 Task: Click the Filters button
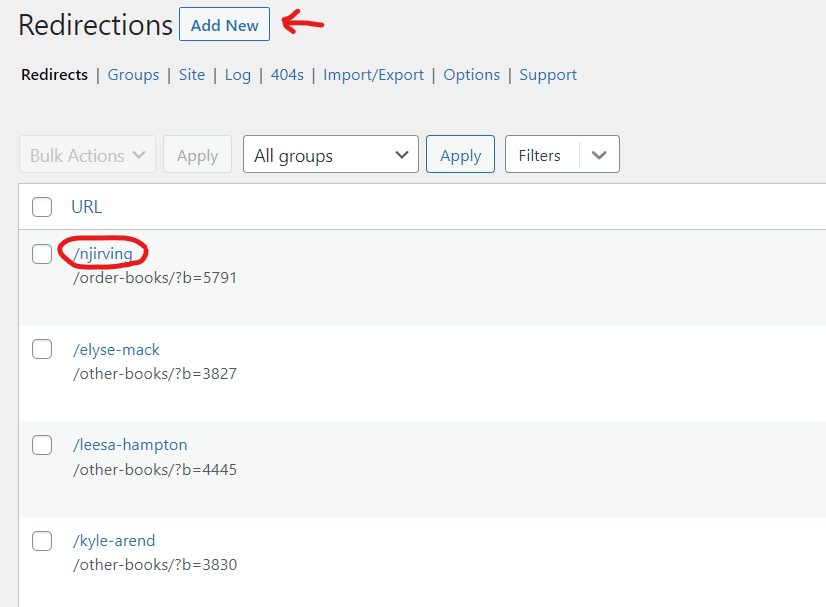coord(540,155)
